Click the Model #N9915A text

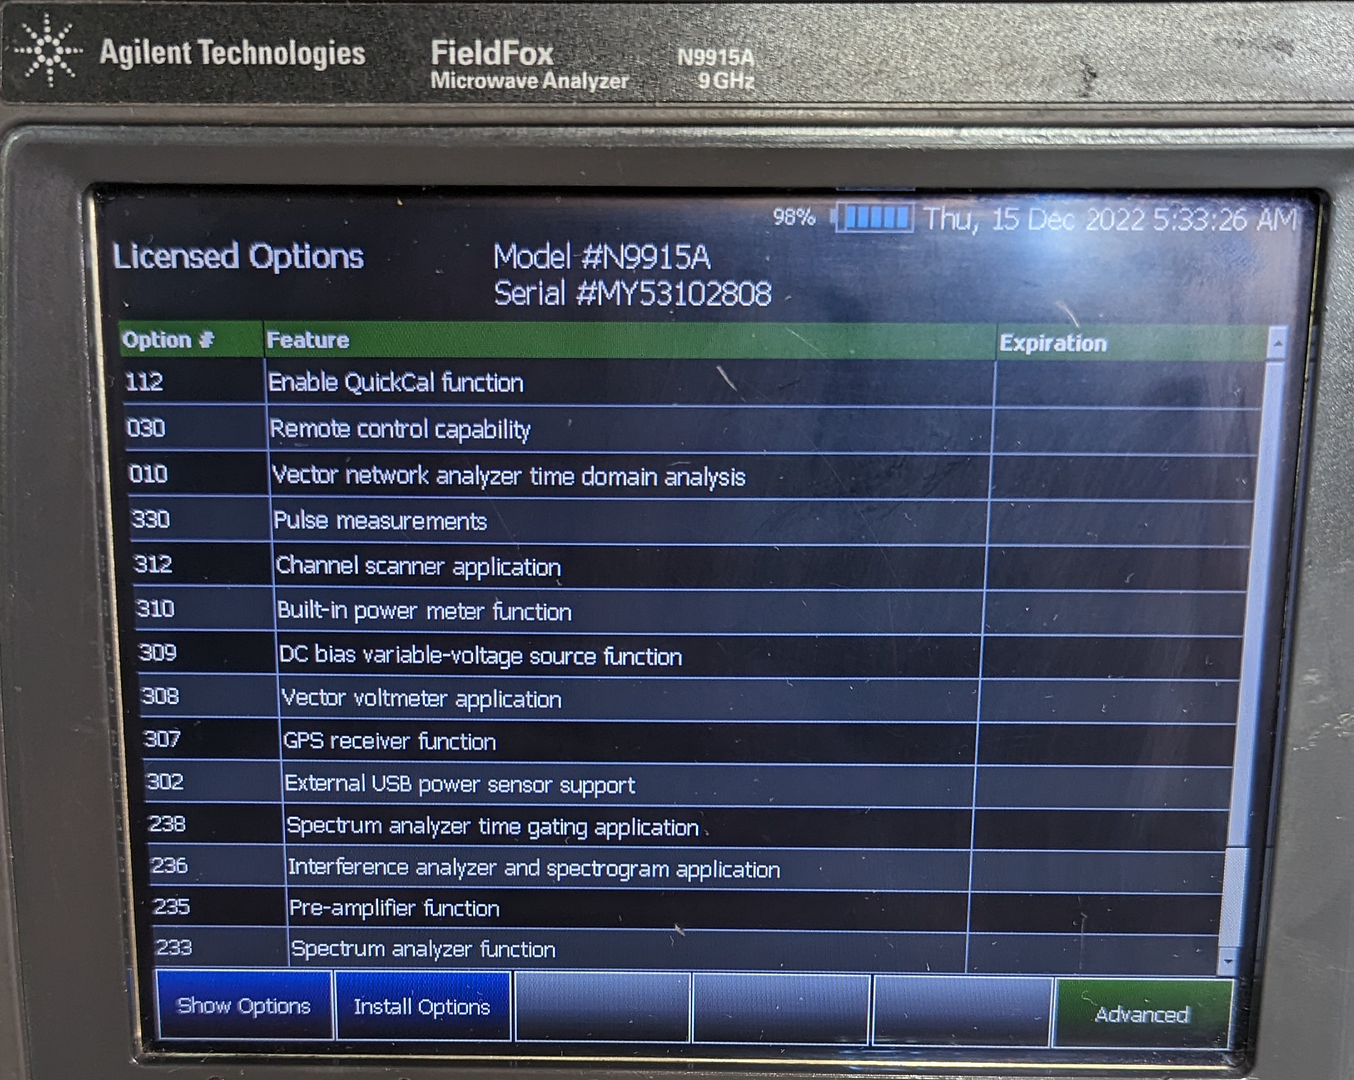[x=602, y=257]
